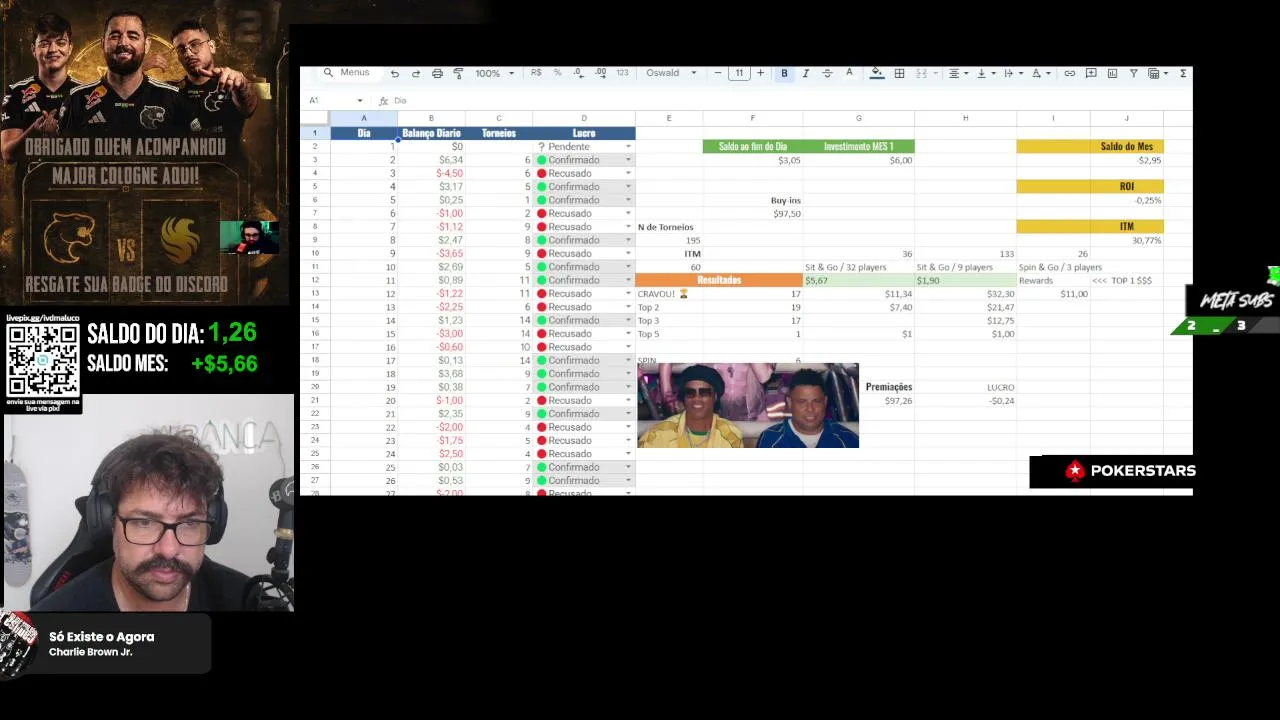Open horizontal align options
This screenshot has height=720, width=1280.
click(x=956, y=73)
